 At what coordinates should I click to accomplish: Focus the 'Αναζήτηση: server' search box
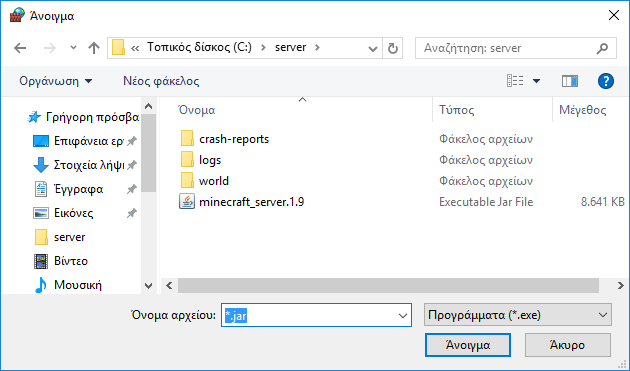515,48
